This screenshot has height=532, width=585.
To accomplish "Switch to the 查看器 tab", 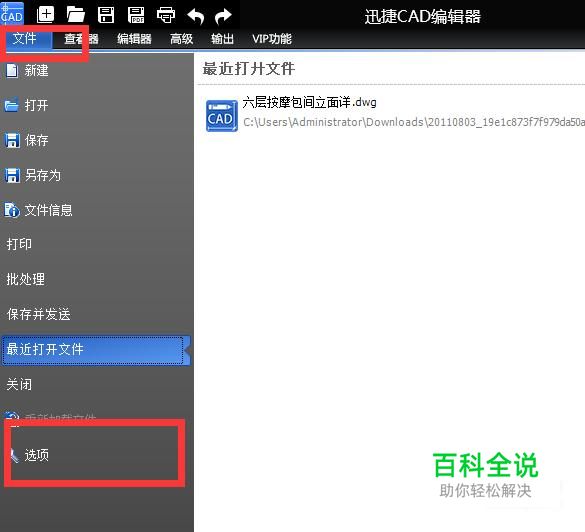I will pos(81,39).
